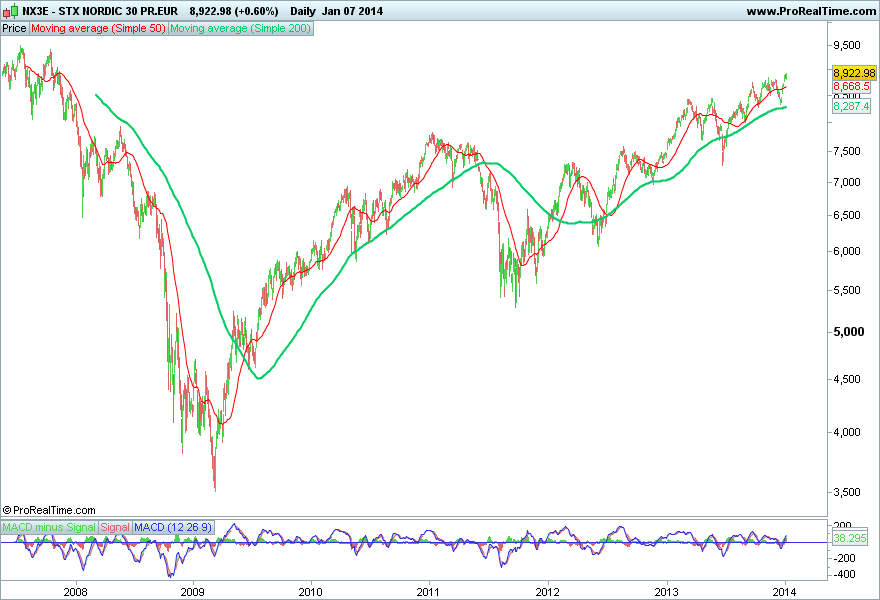Viewport: 880px width, 600px height.
Task: Click the 2008 time axis label
Action: click(75, 592)
